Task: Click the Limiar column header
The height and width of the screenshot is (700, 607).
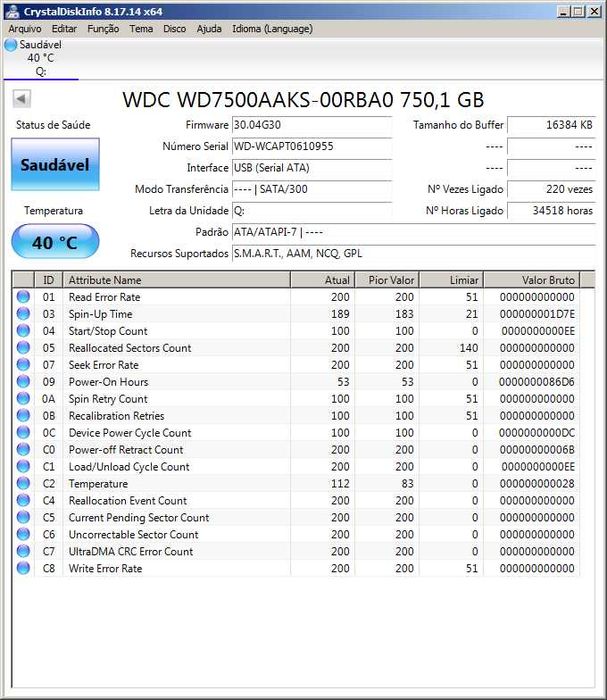Action: click(x=452, y=280)
